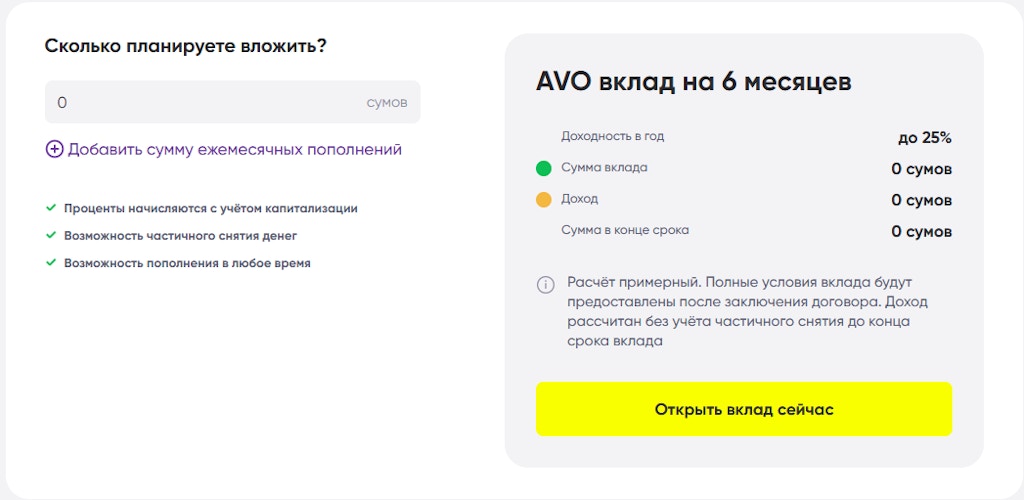Click the plus circle icon for monthly top-ups
The width and height of the screenshot is (1024, 500).
(x=54, y=149)
